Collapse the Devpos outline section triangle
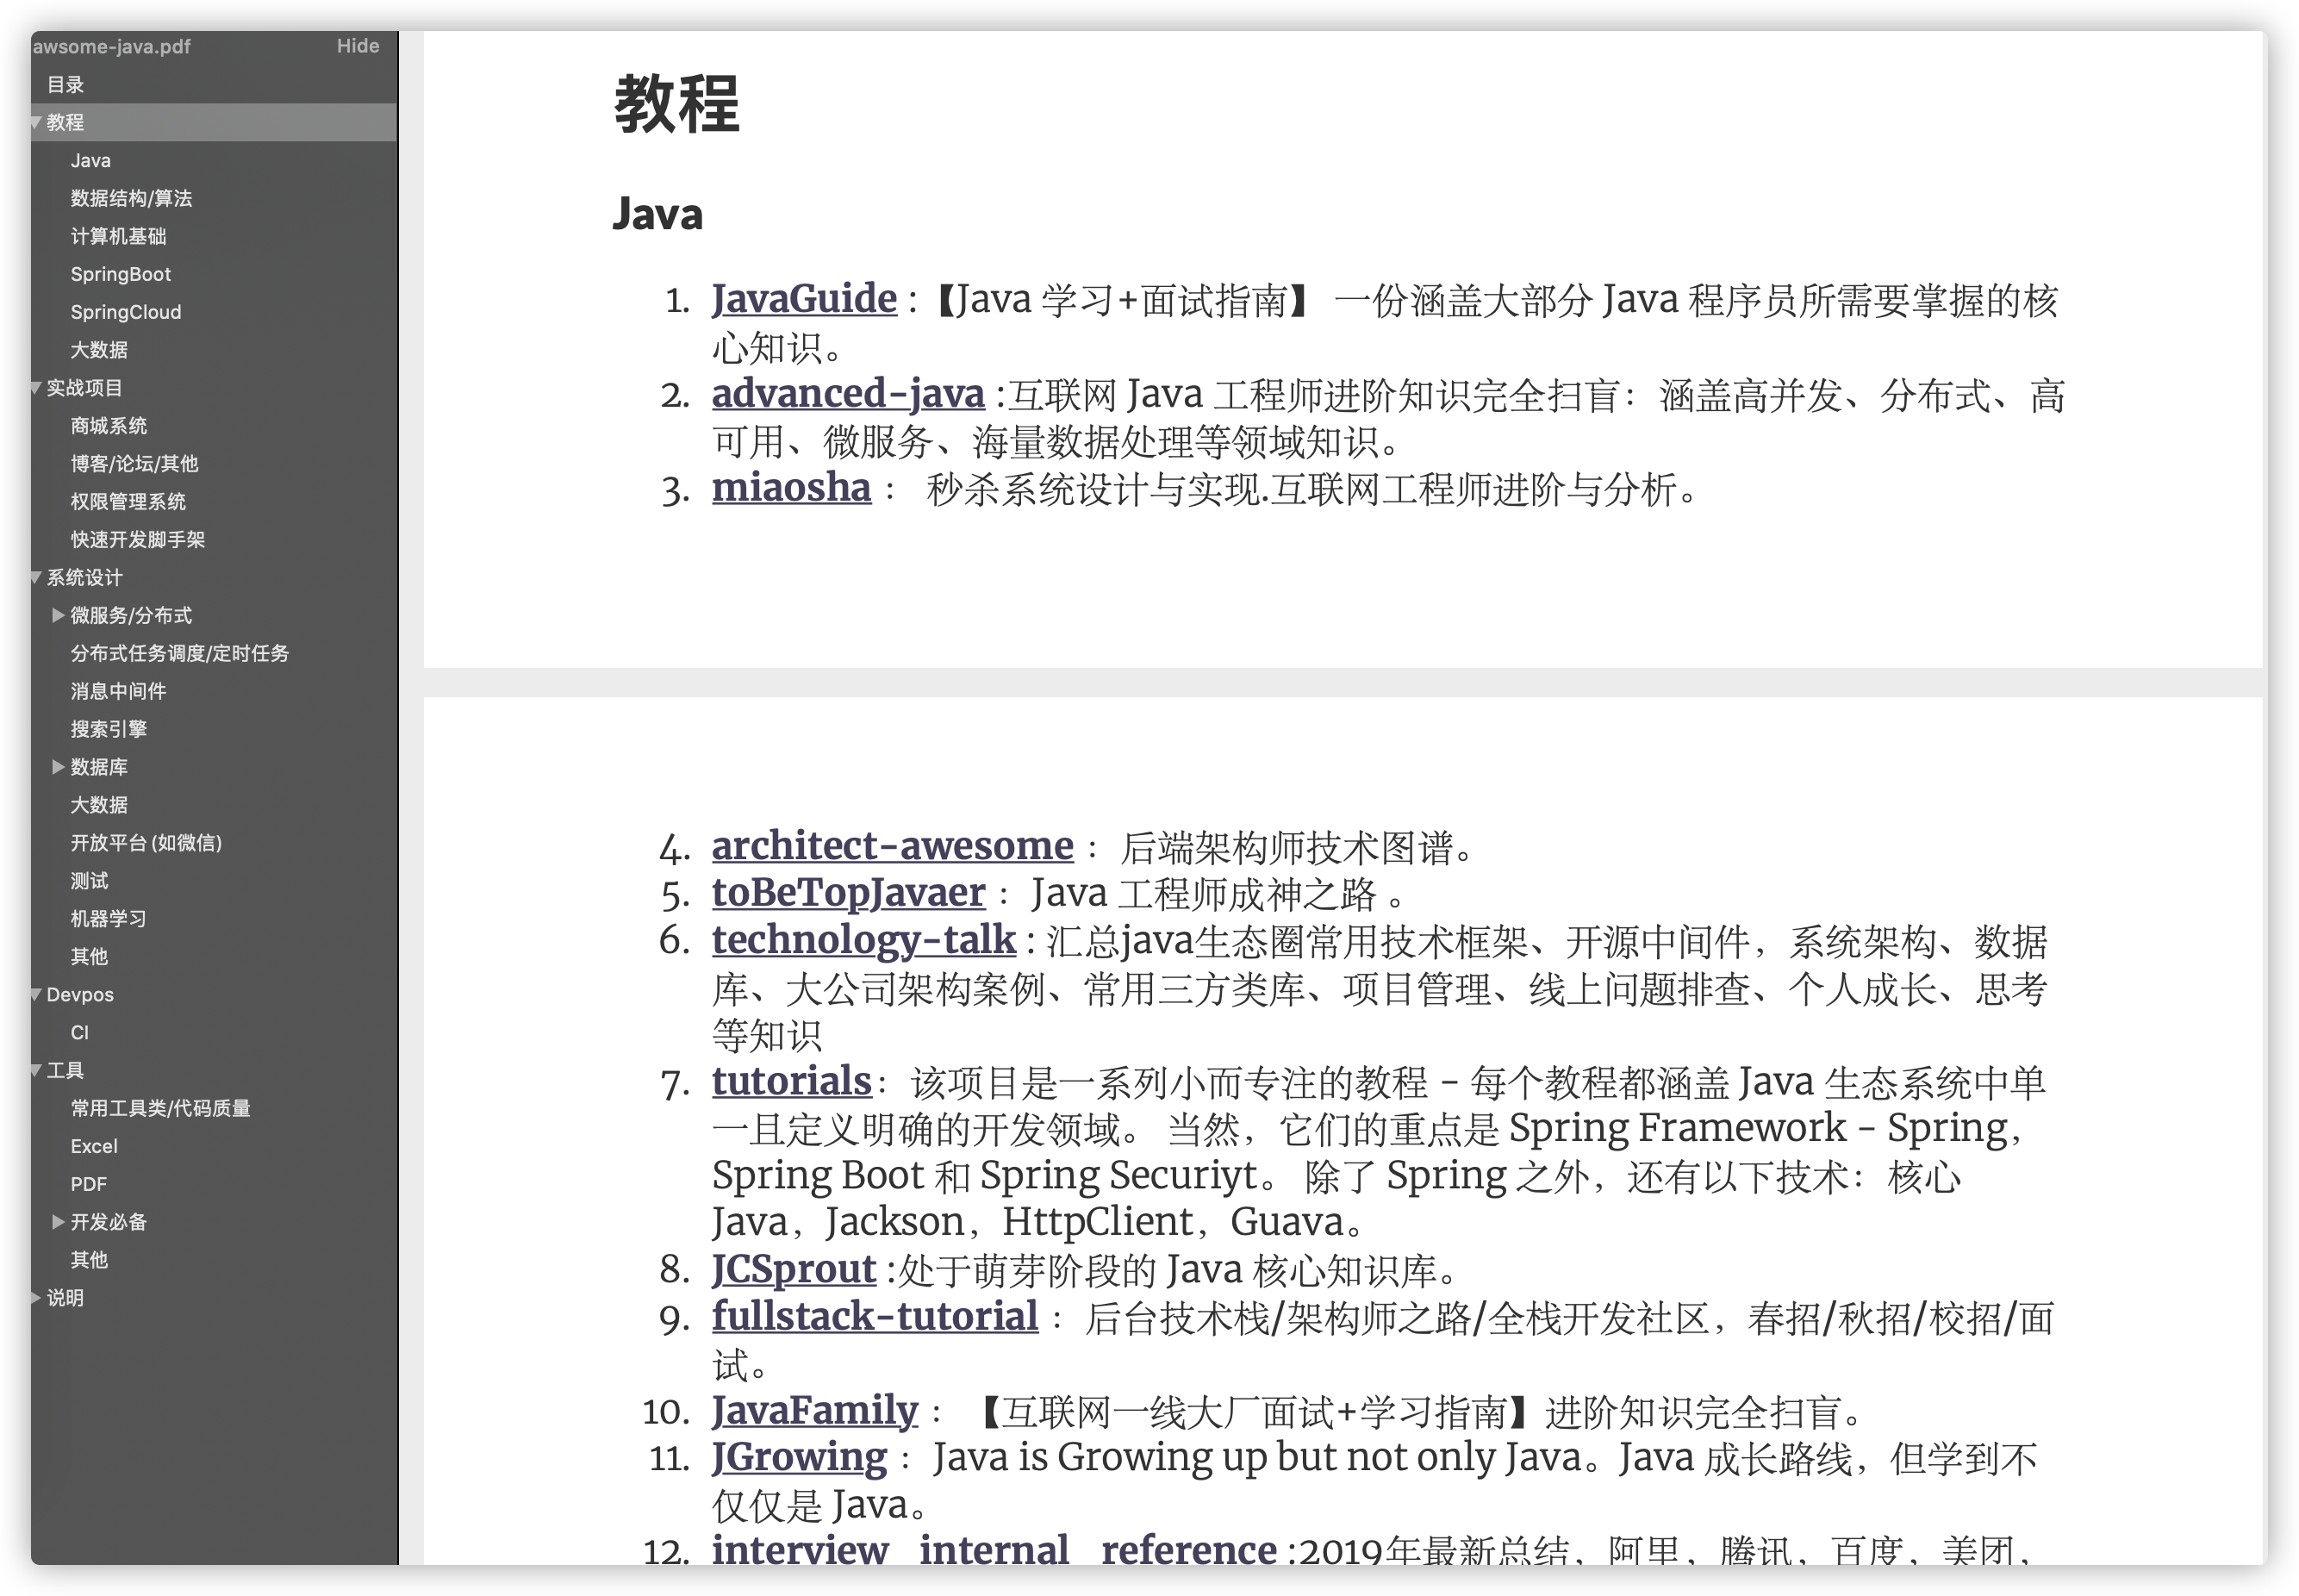The height and width of the screenshot is (1596, 2299). click(x=36, y=995)
